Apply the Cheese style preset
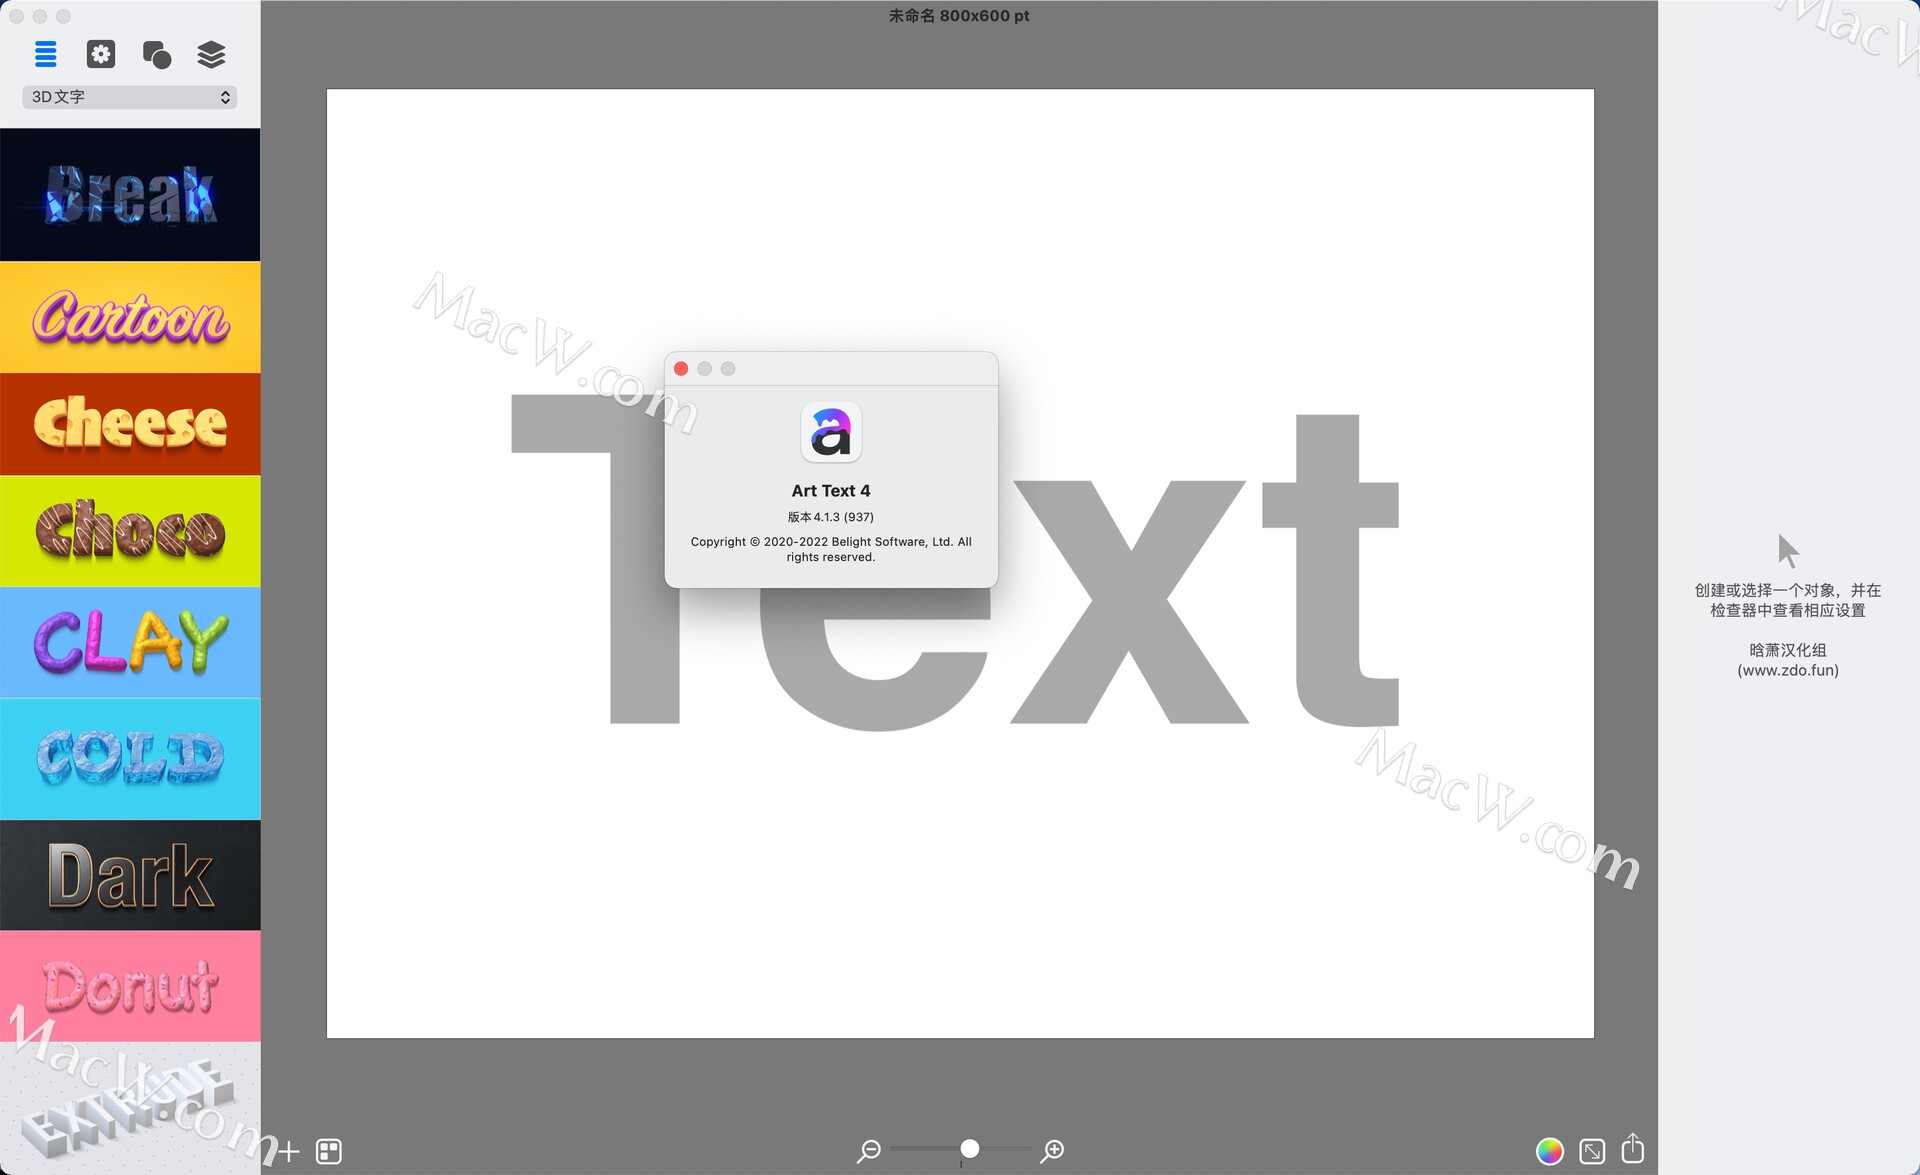 [x=130, y=424]
